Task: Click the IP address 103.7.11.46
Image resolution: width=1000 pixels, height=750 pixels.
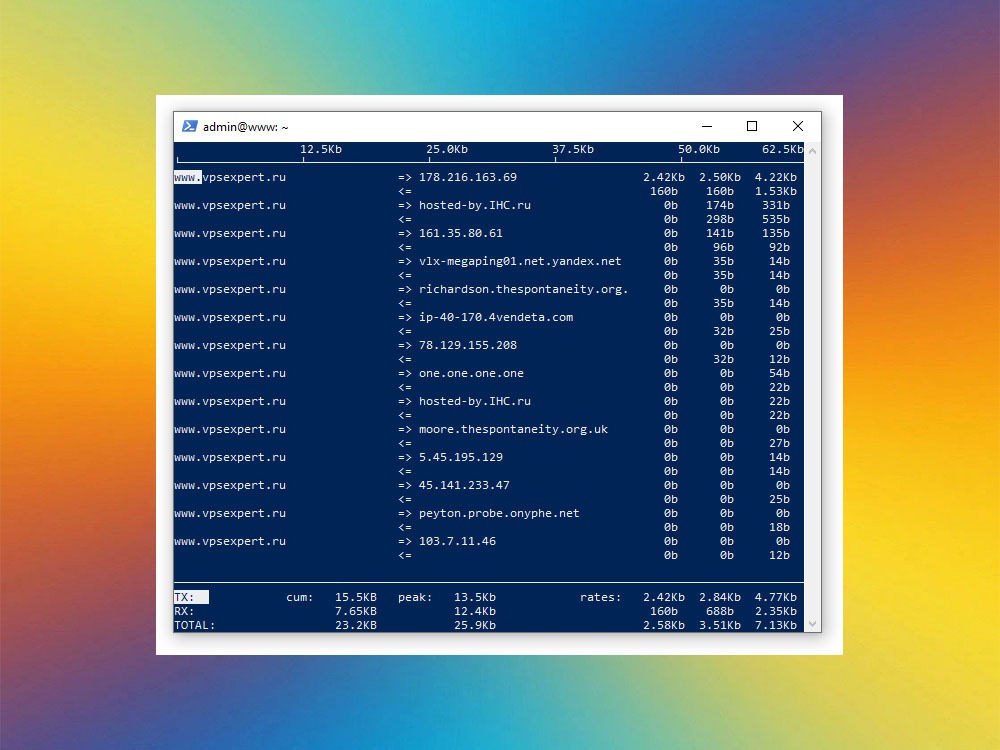Action: (x=459, y=541)
